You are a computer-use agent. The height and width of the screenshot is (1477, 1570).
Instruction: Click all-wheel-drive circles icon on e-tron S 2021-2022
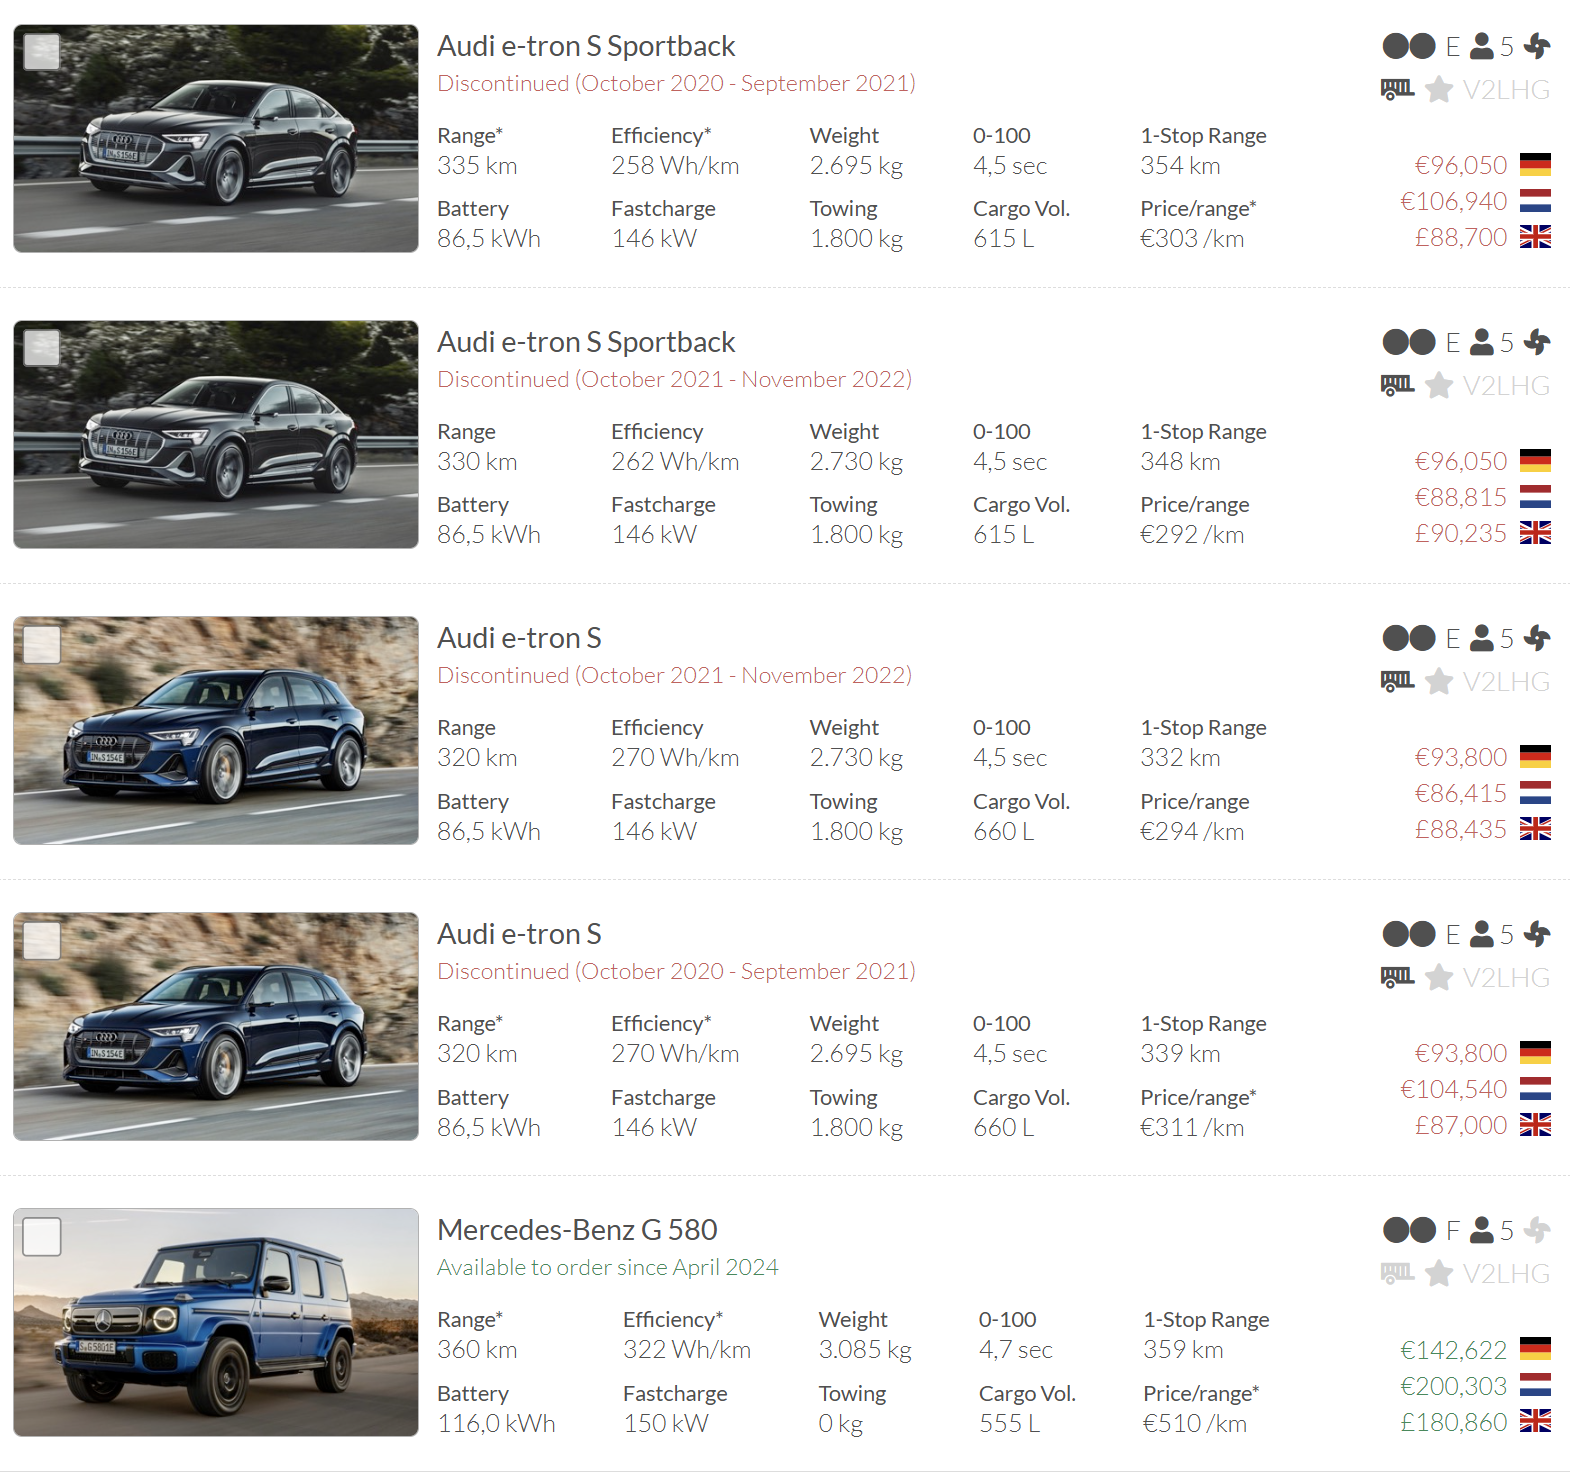[1409, 638]
